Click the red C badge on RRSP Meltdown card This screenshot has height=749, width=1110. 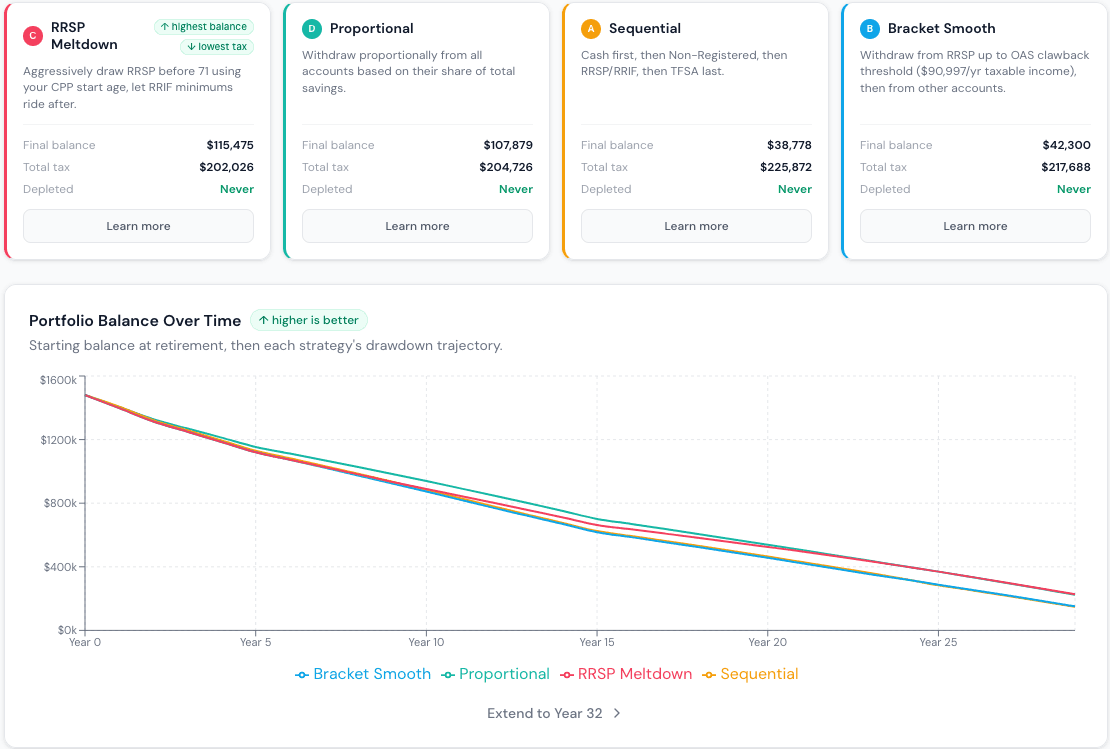click(x=33, y=36)
